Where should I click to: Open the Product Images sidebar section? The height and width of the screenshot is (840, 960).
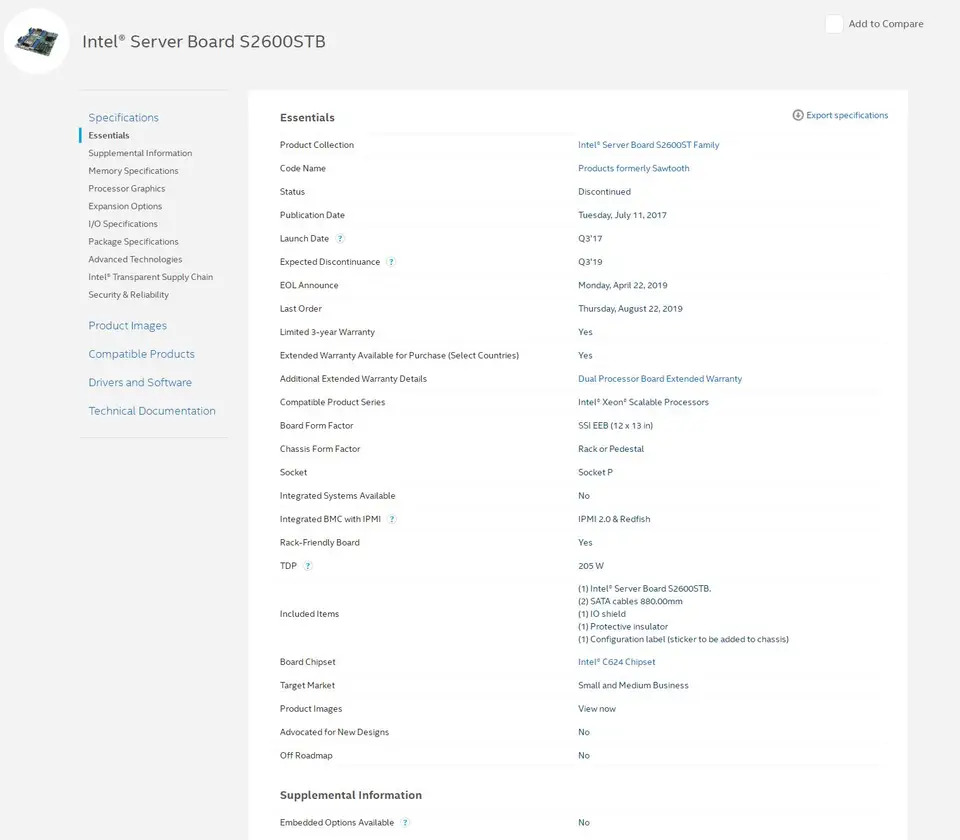click(127, 326)
